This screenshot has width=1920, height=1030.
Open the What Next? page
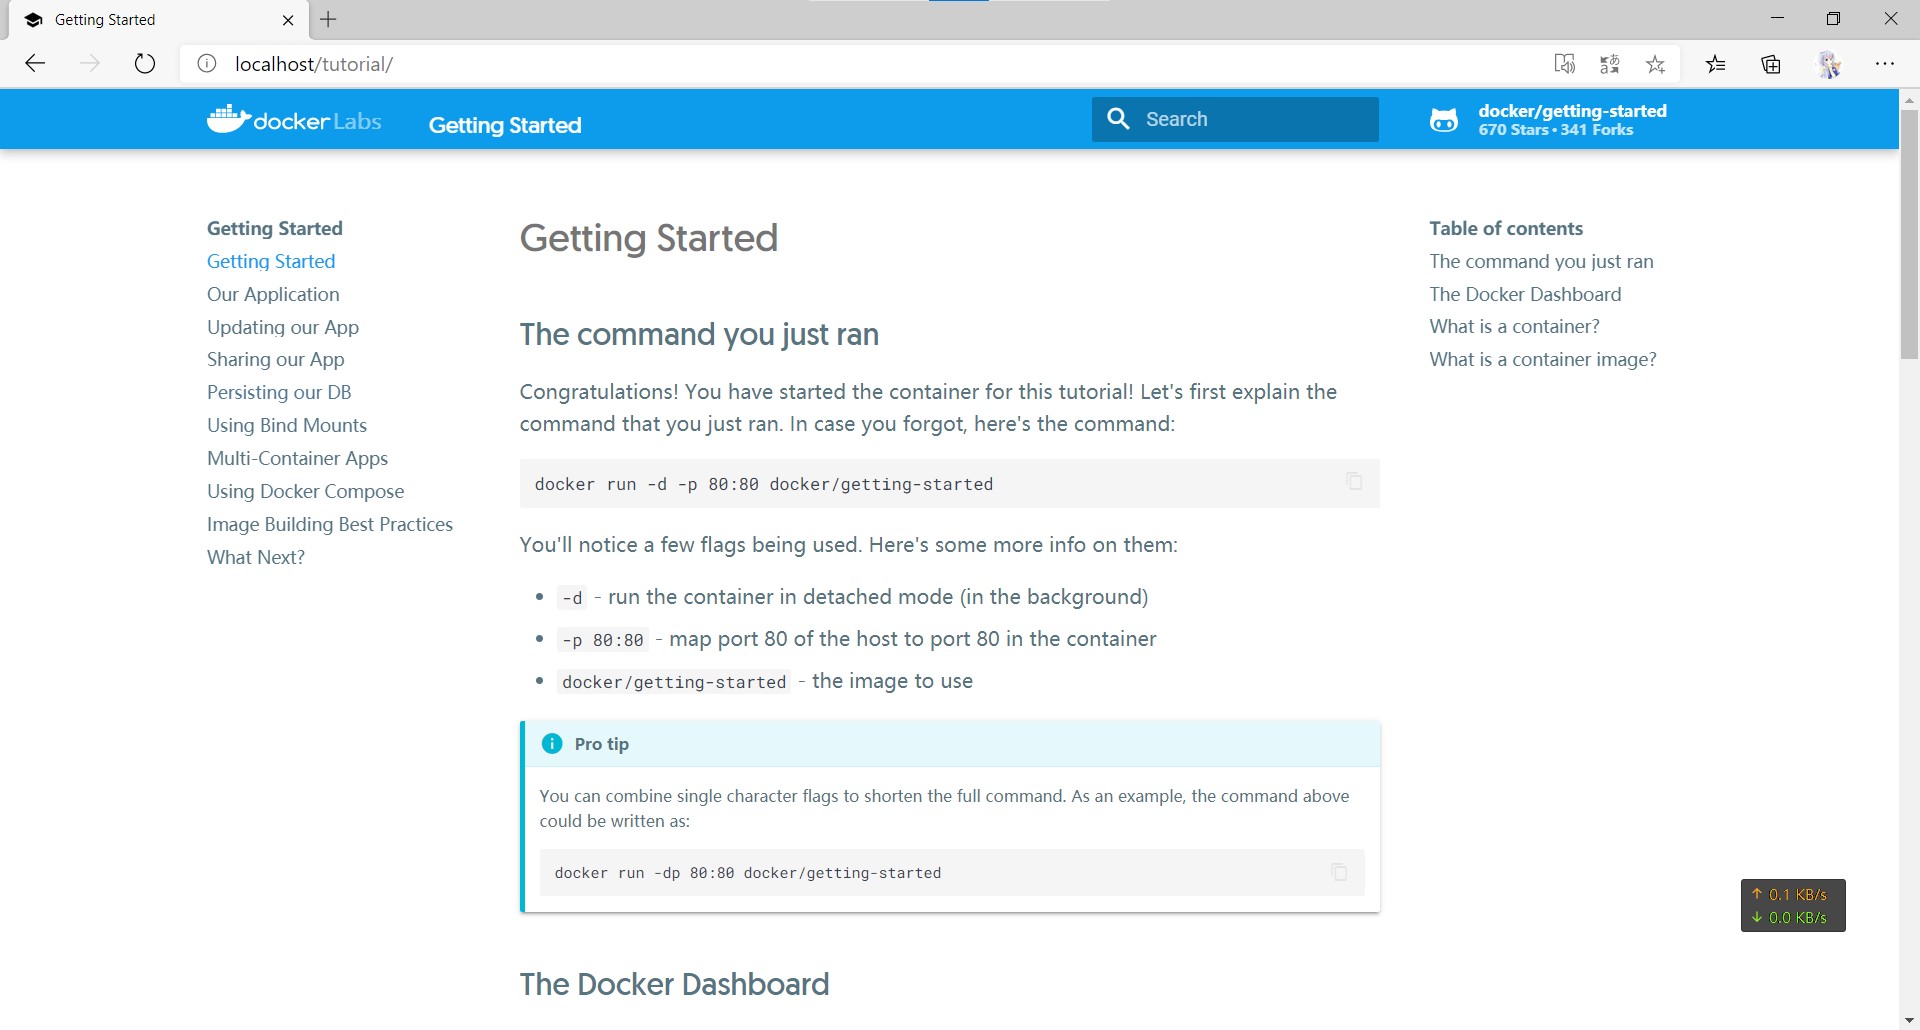click(256, 557)
